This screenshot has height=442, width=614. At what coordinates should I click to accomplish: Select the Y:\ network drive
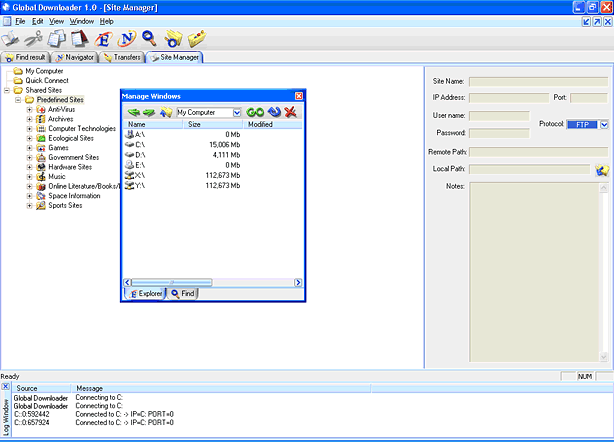[x=135, y=185]
